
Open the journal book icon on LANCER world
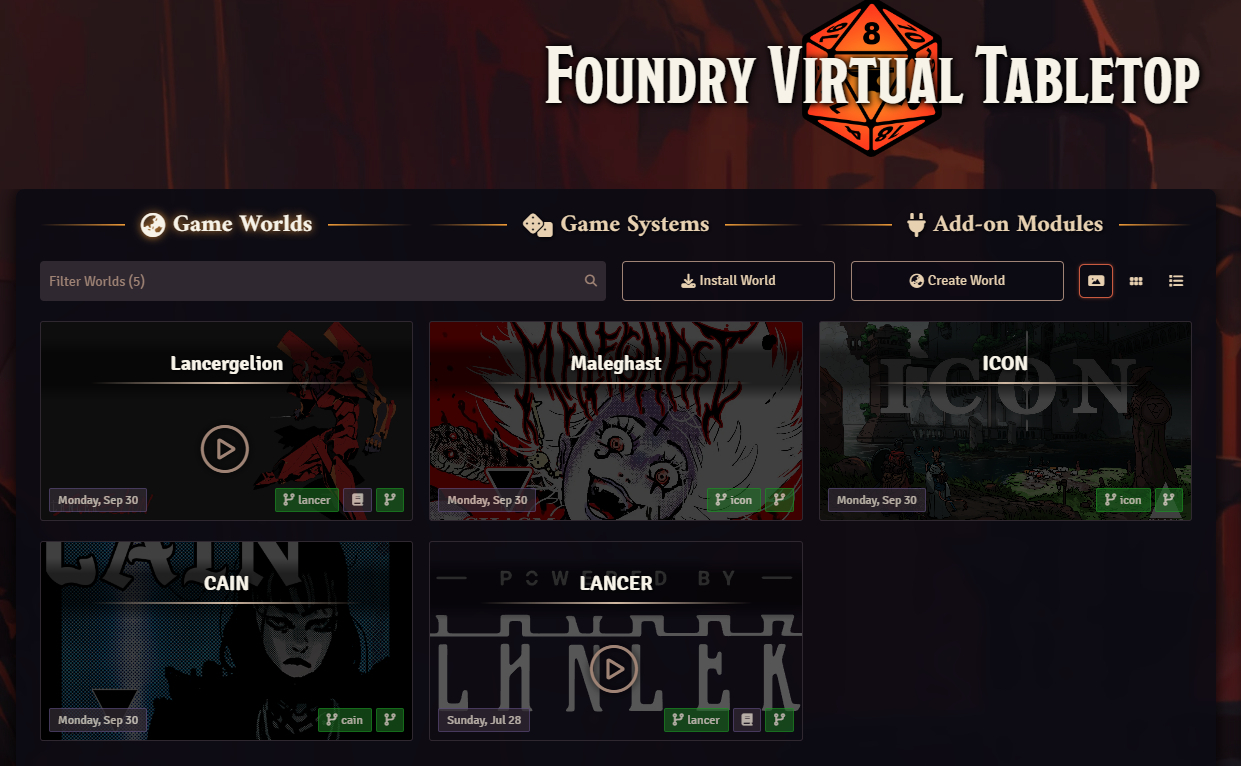point(746,720)
